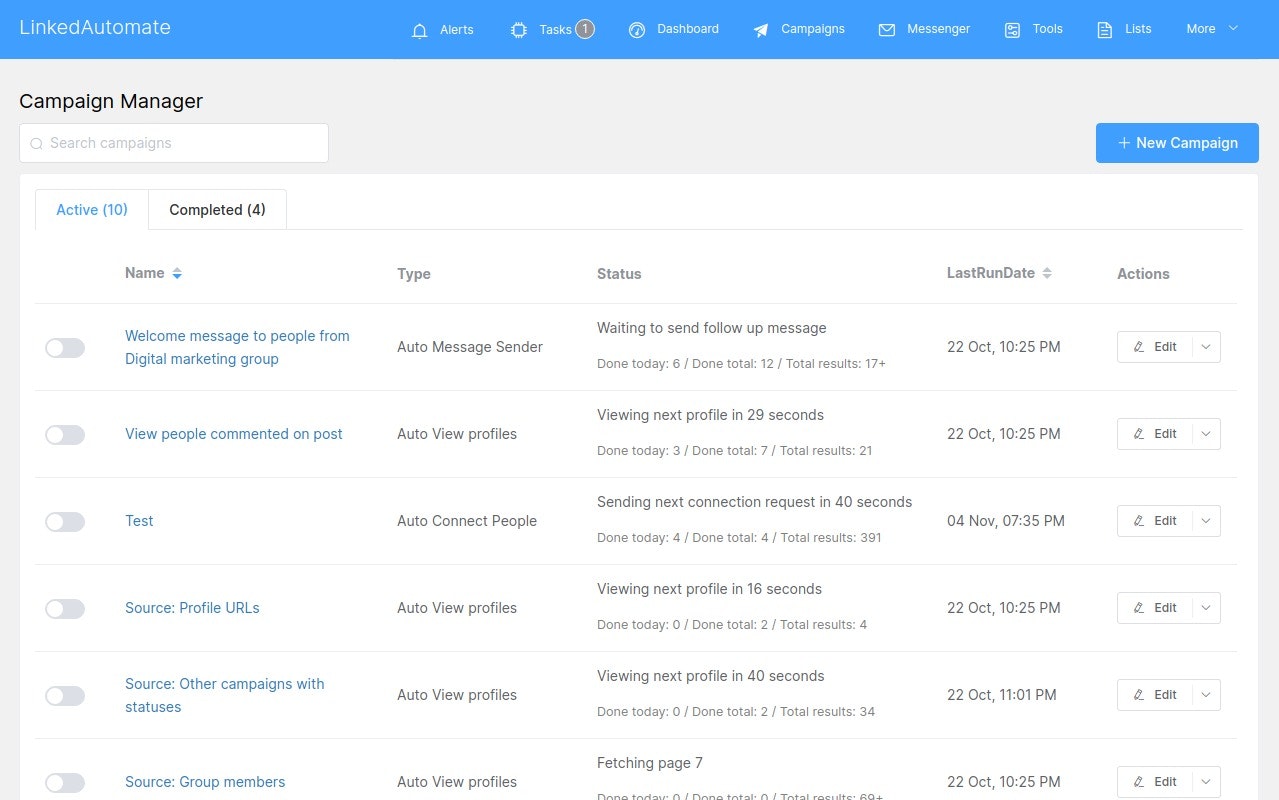This screenshot has height=800, width=1279.
Task: Click the sort arrows on LastRunDate column
Action: point(1046,272)
